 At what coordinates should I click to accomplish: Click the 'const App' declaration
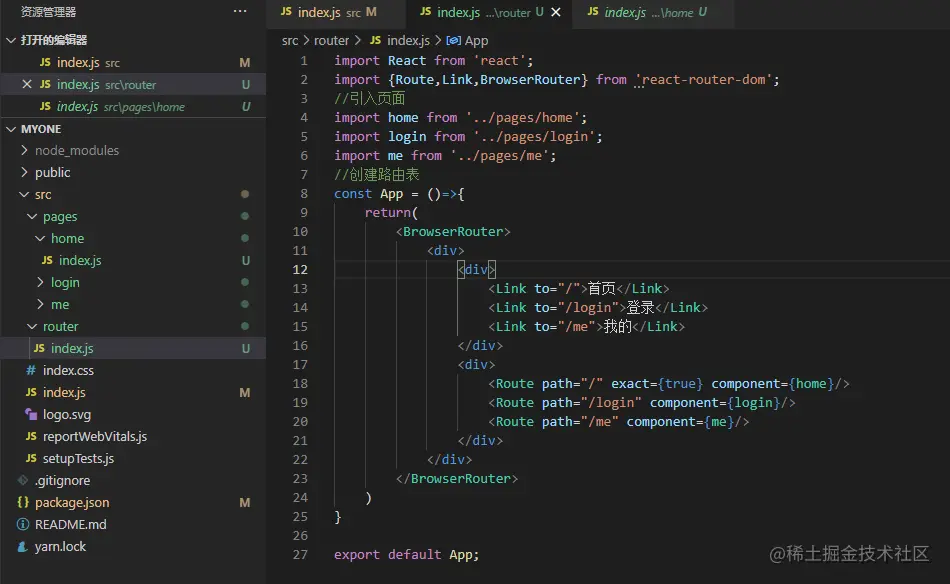point(368,194)
